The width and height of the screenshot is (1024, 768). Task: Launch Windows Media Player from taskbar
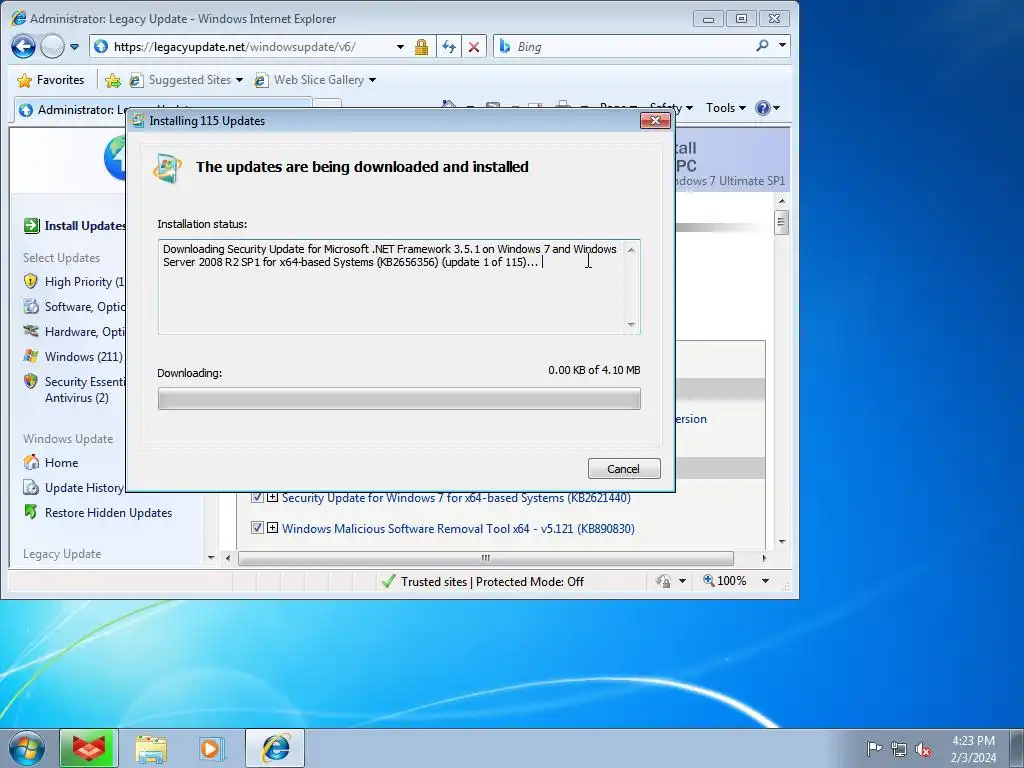click(x=212, y=748)
